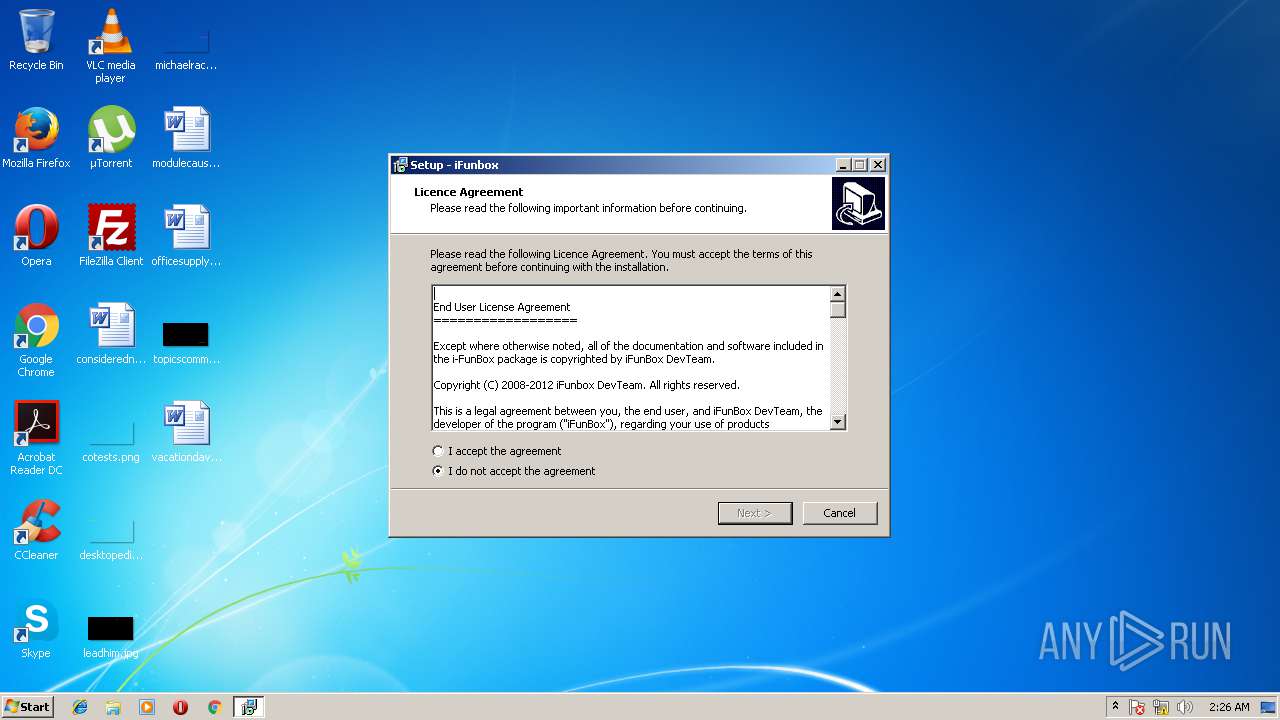
Task: Click the Next button in setup
Action: click(x=755, y=513)
